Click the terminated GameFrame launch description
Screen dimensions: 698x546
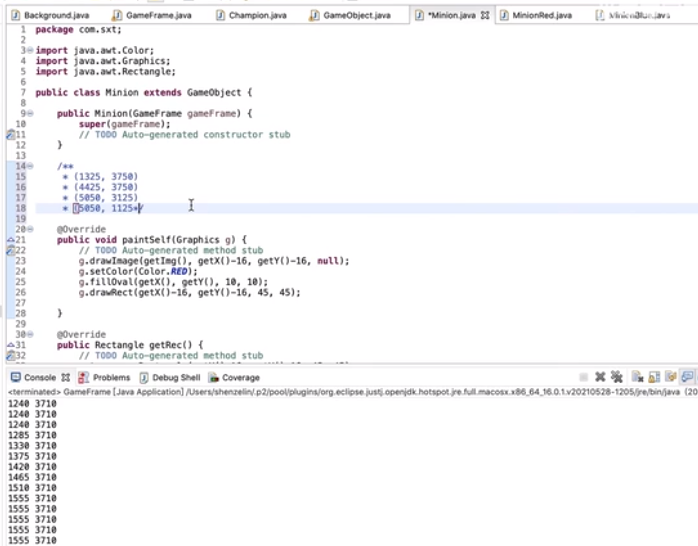[x=353, y=392]
